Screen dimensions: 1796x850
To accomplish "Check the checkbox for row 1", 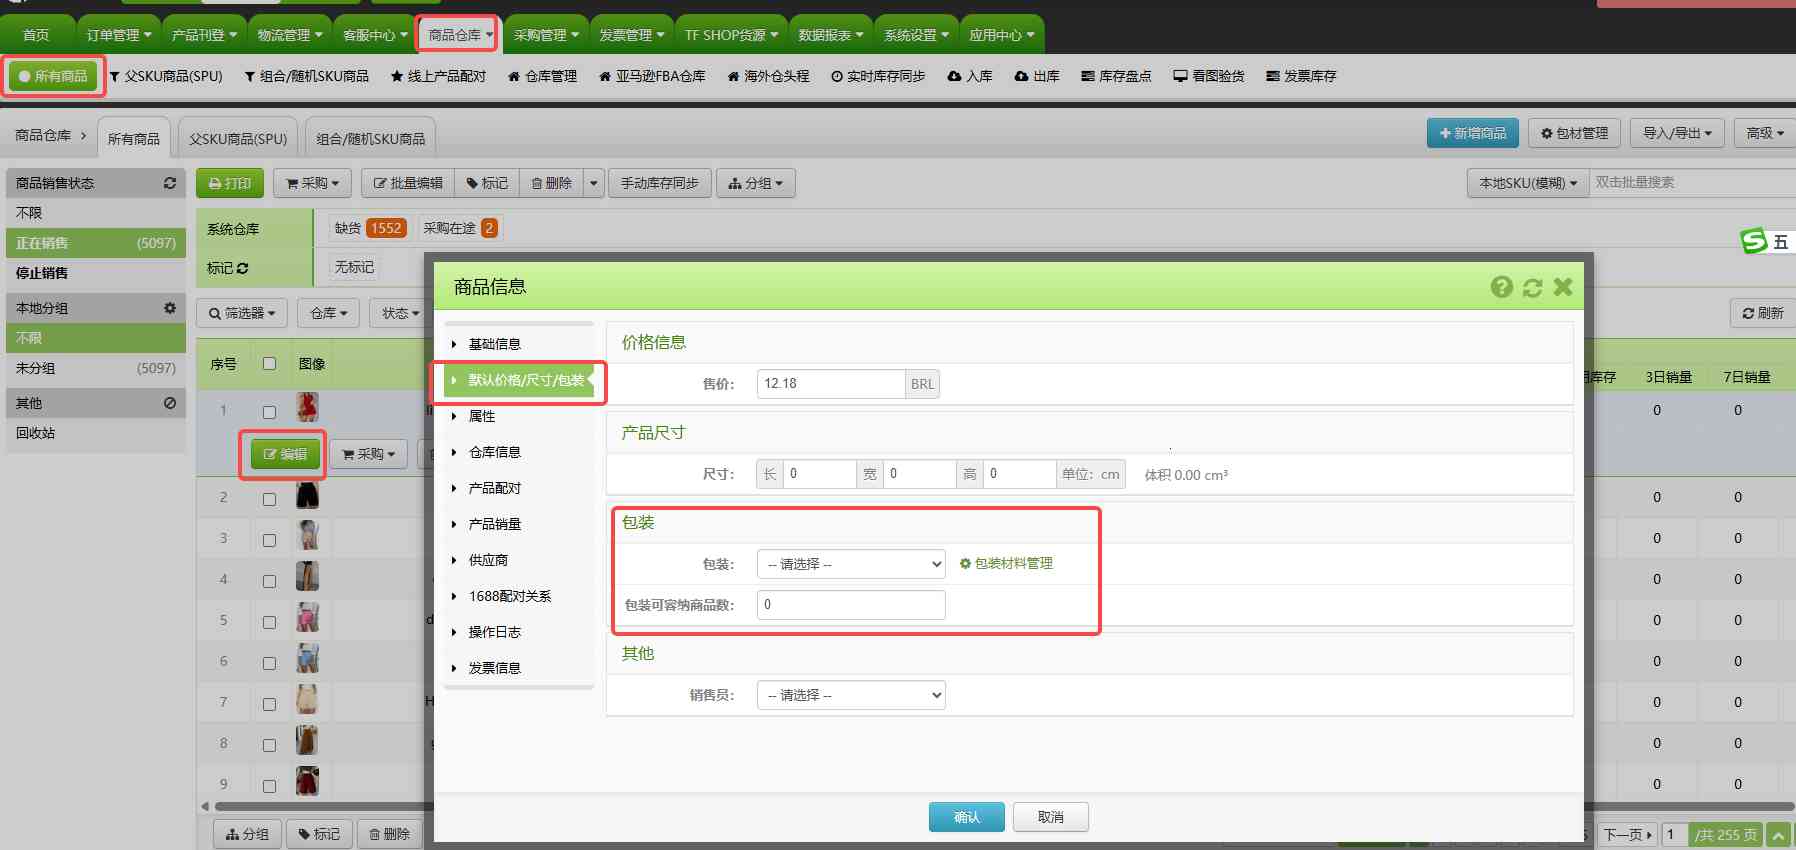I will click(269, 412).
